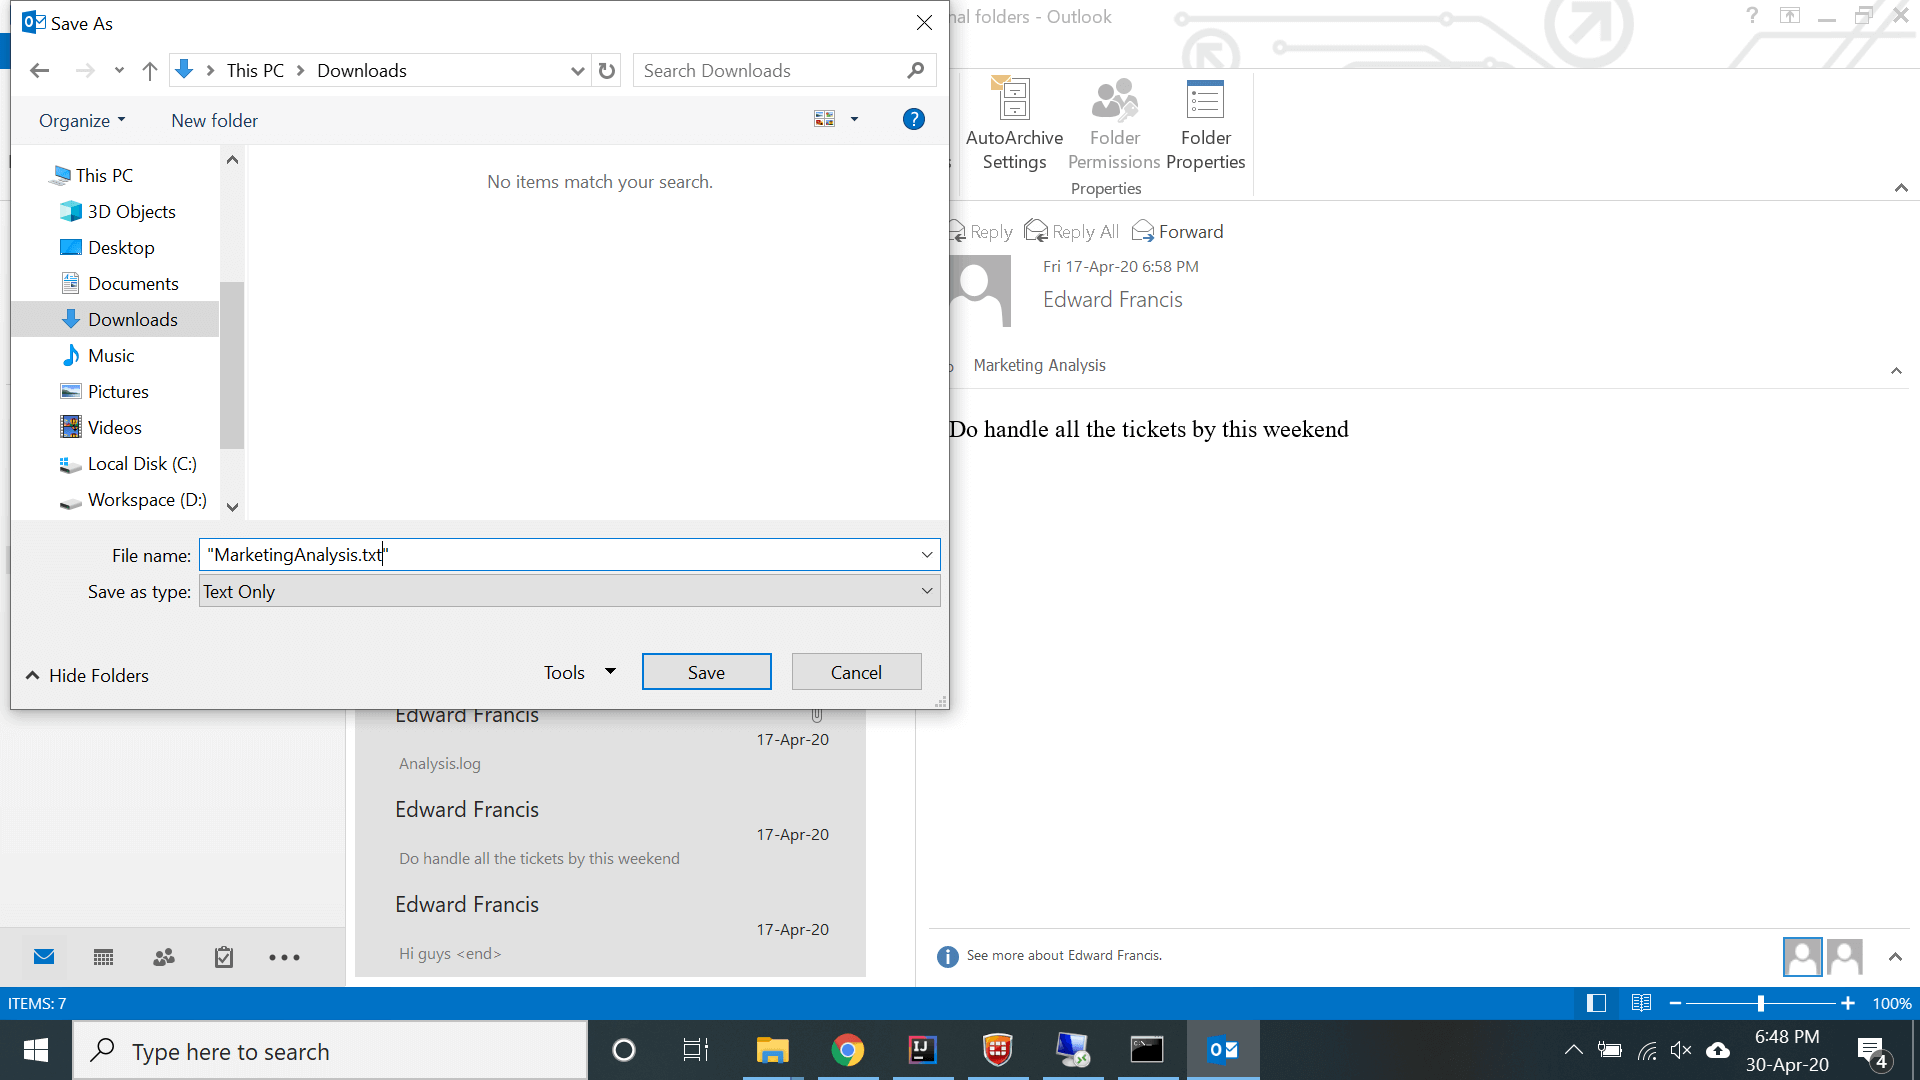Screen dimensions: 1920x1080
Task: Reply All to Edward Francis's message
Action: point(1071,231)
